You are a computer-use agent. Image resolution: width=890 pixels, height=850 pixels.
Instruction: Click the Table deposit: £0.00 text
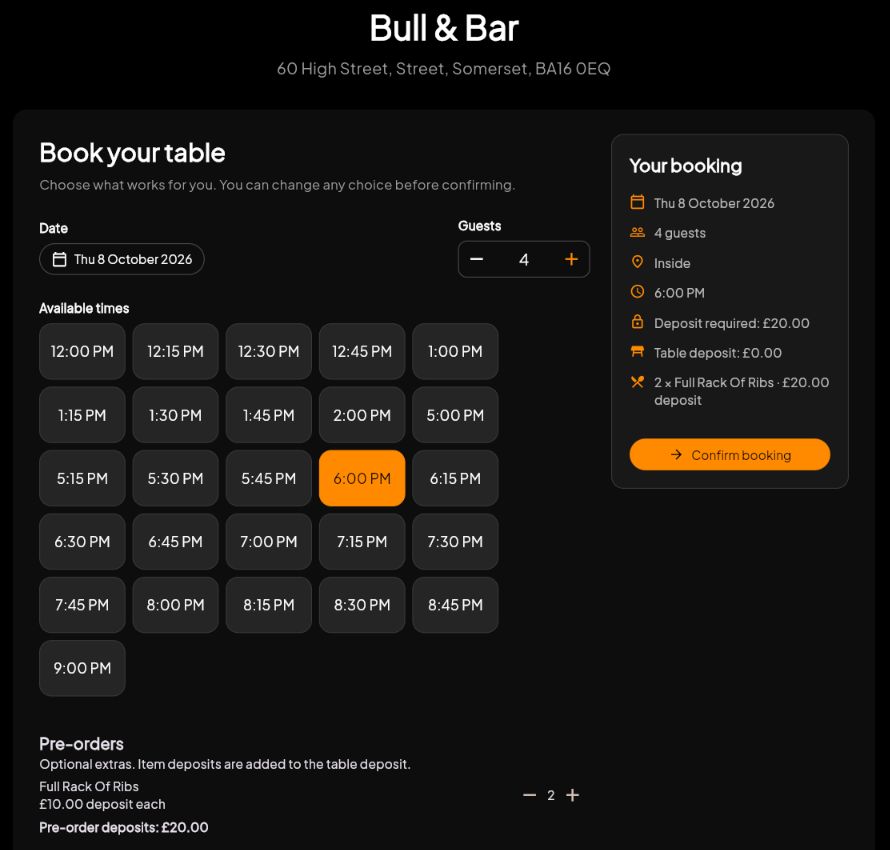click(717, 353)
